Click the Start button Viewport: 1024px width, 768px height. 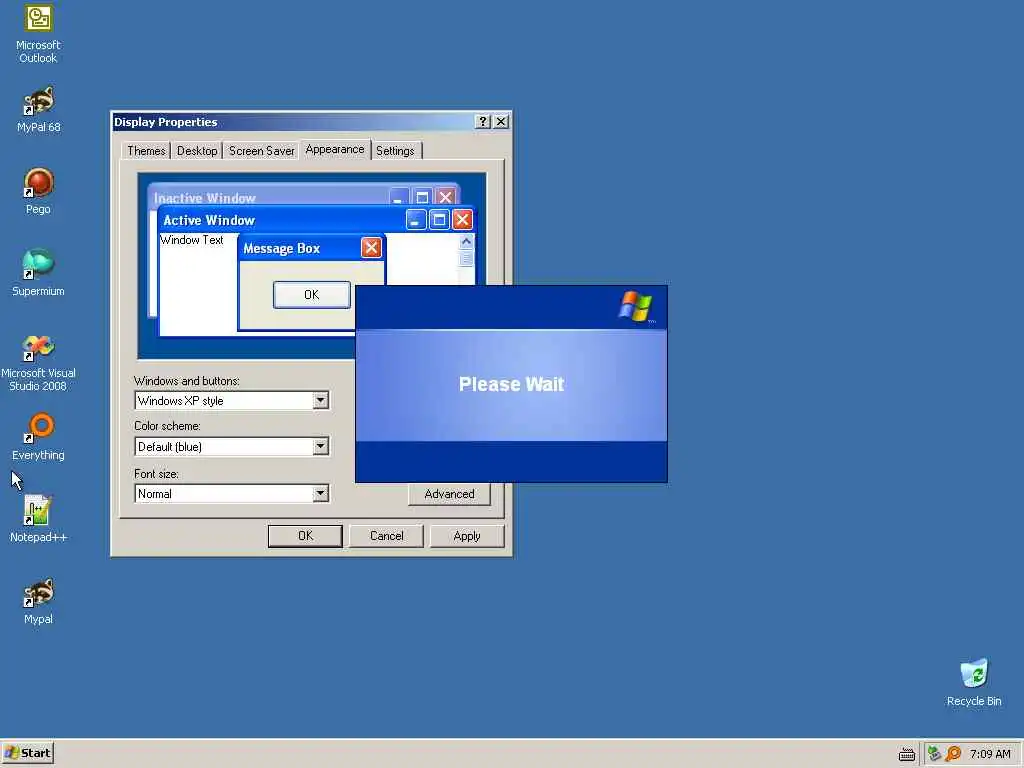click(x=27, y=753)
